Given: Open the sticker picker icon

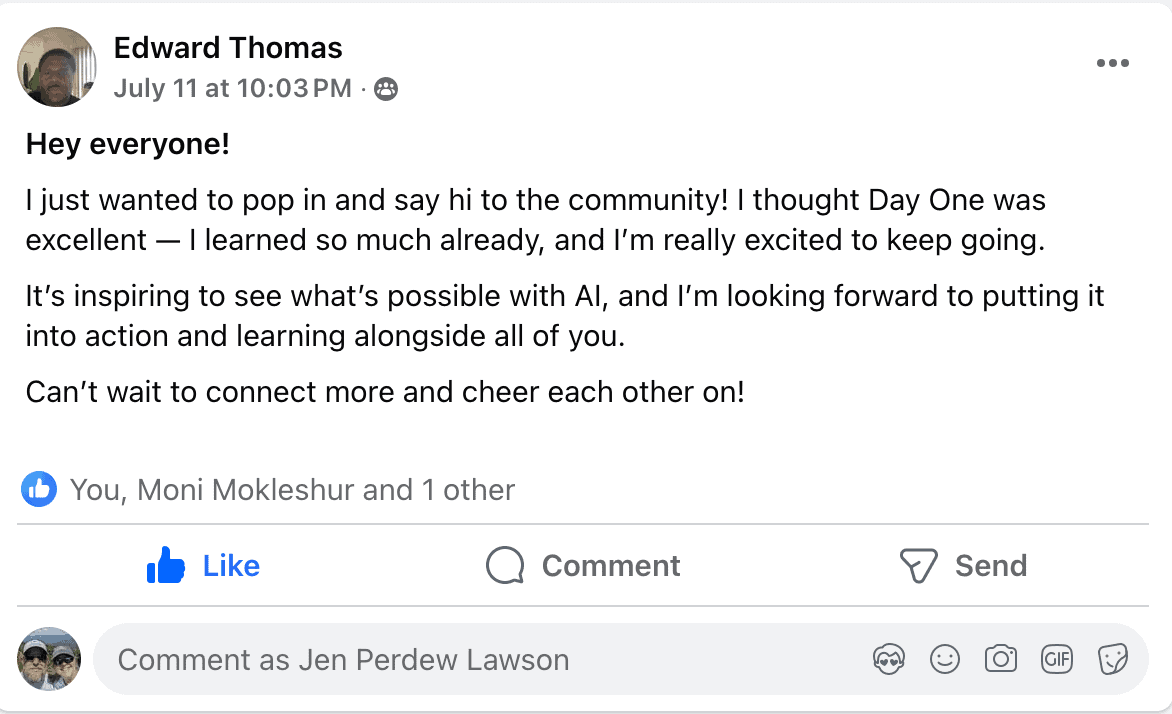Looking at the screenshot, I should 1113,659.
